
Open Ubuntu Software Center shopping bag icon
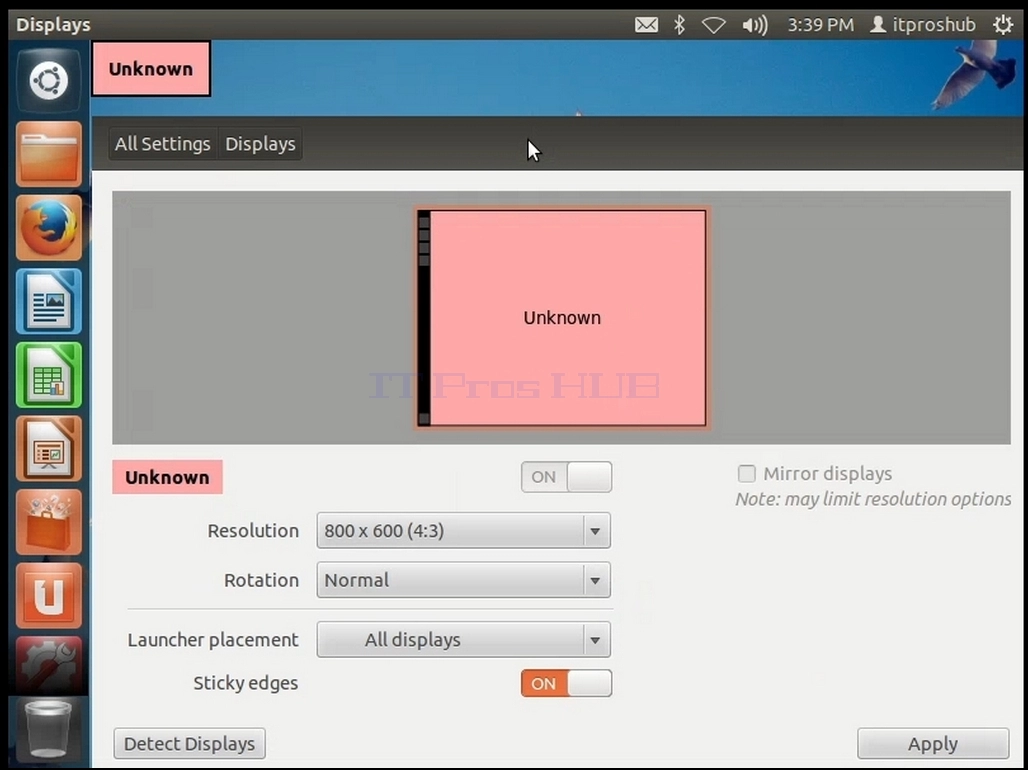pyautogui.click(x=49, y=522)
